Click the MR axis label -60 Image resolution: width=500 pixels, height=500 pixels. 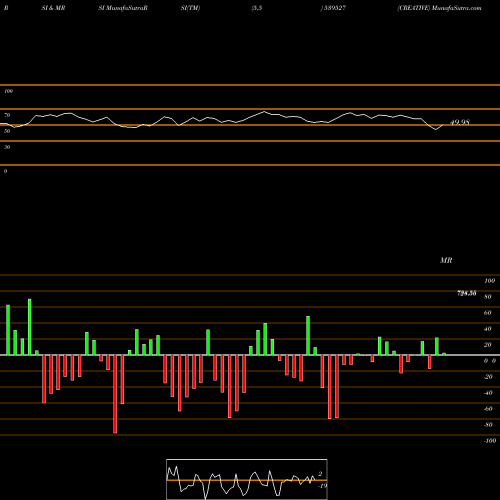pyautogui.click(x=488, y=409)
